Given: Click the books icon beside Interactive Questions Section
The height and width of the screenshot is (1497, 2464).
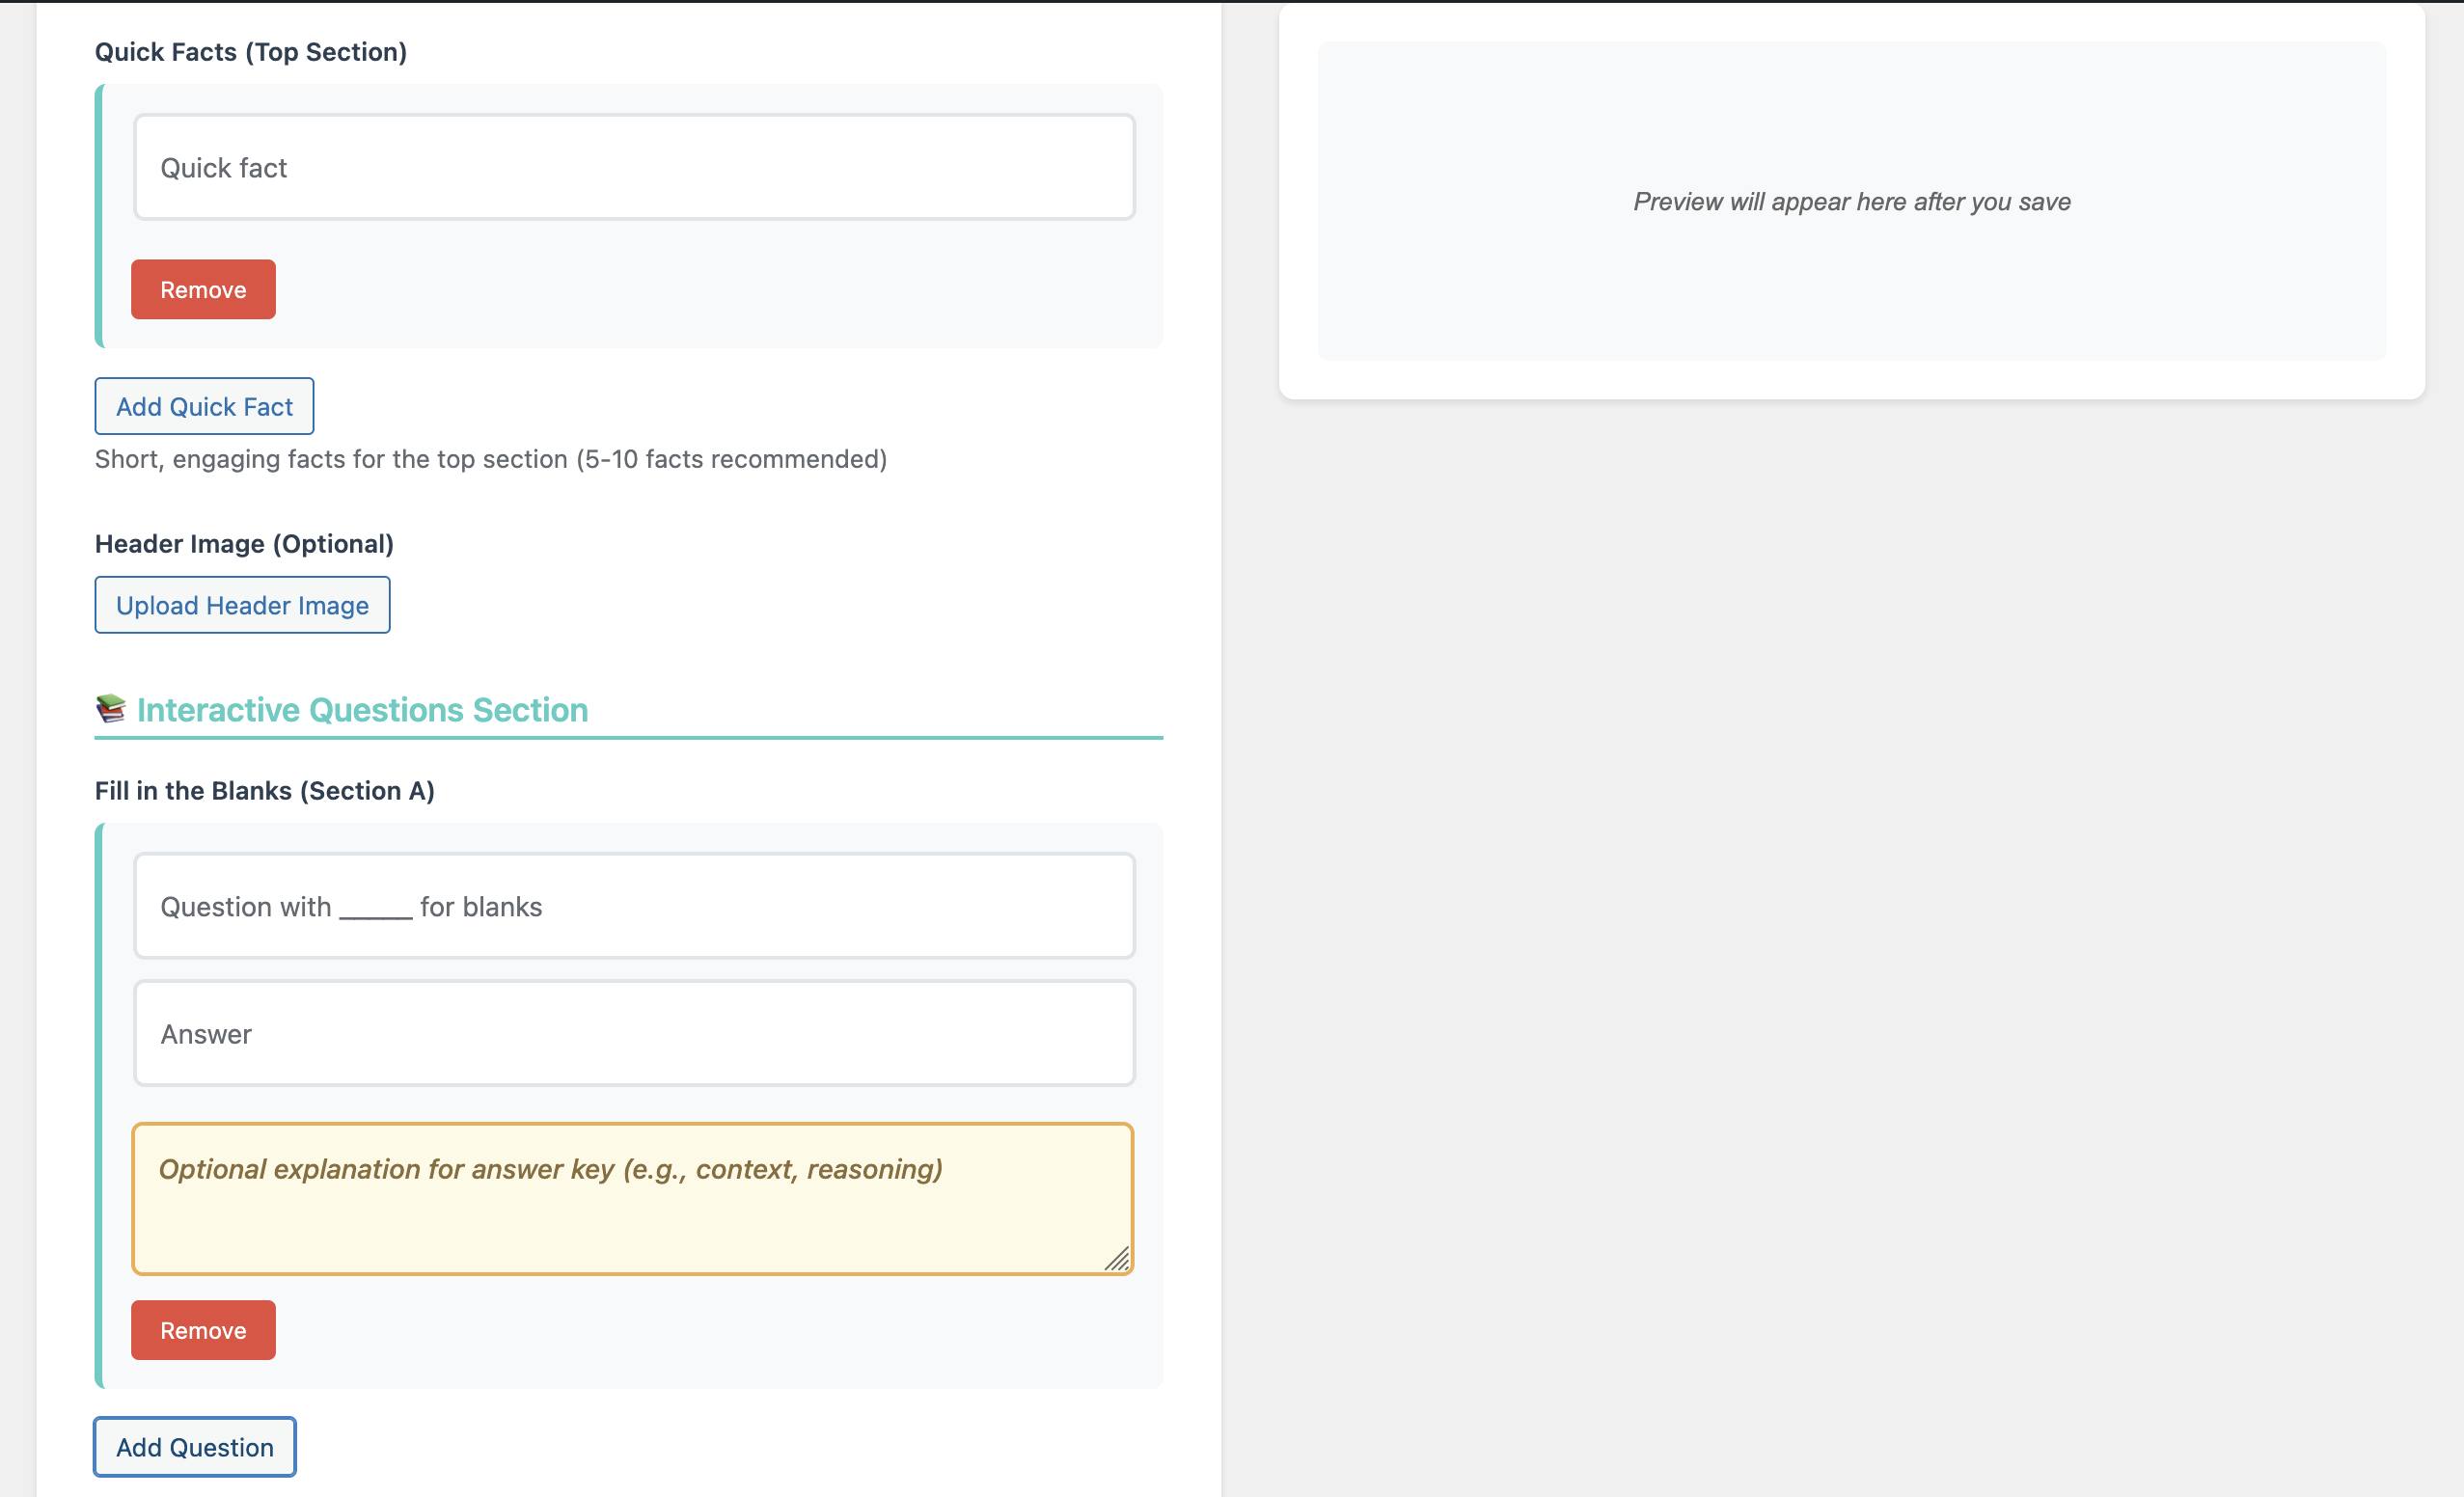Looking at the screenshot, I should (x=110, y=709).
